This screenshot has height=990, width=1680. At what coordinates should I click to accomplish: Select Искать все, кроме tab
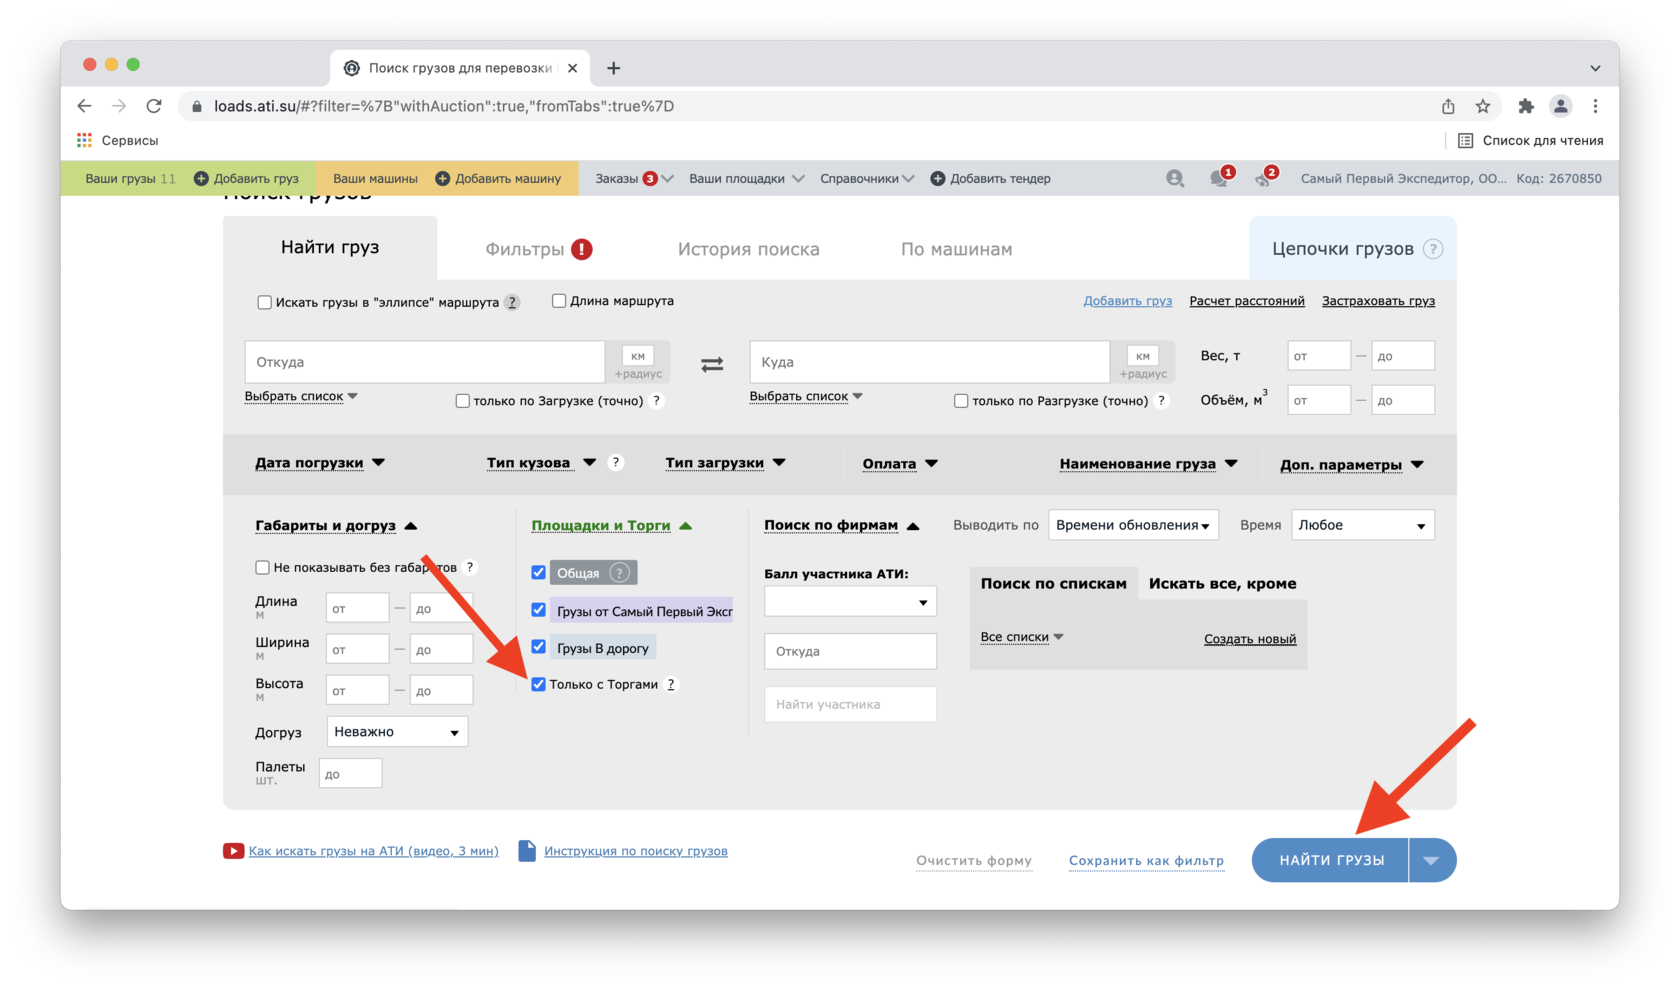[x=1222, y=584]
